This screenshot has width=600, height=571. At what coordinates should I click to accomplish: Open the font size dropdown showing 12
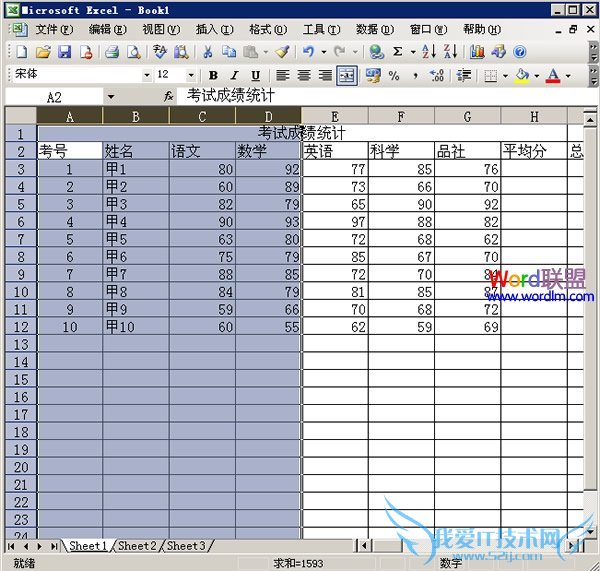191,76
